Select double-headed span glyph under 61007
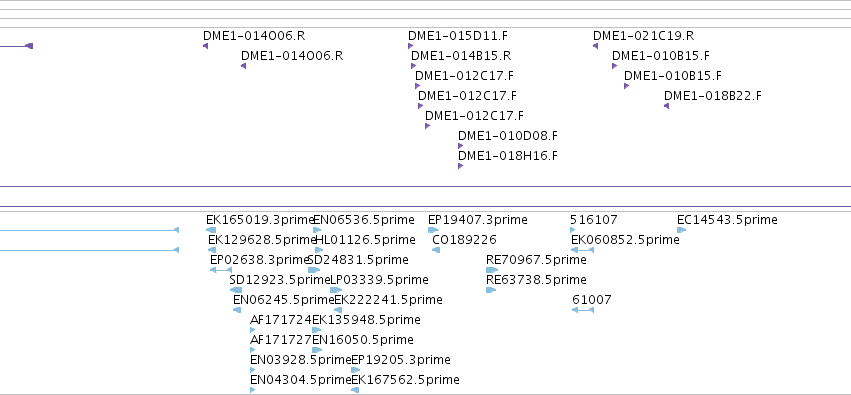The width and height of the screenshot is (851, 395). click(x=583, y=310)
